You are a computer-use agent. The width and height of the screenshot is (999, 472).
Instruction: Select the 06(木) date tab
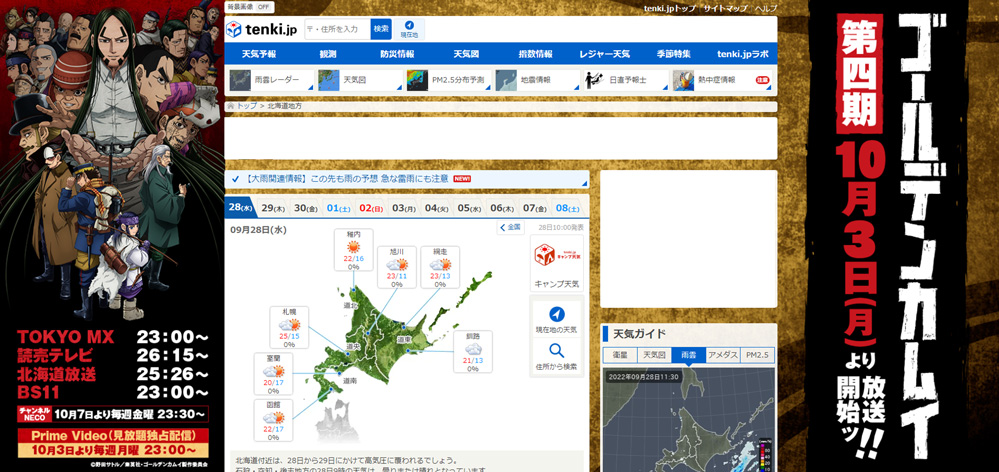click(501, 208)
